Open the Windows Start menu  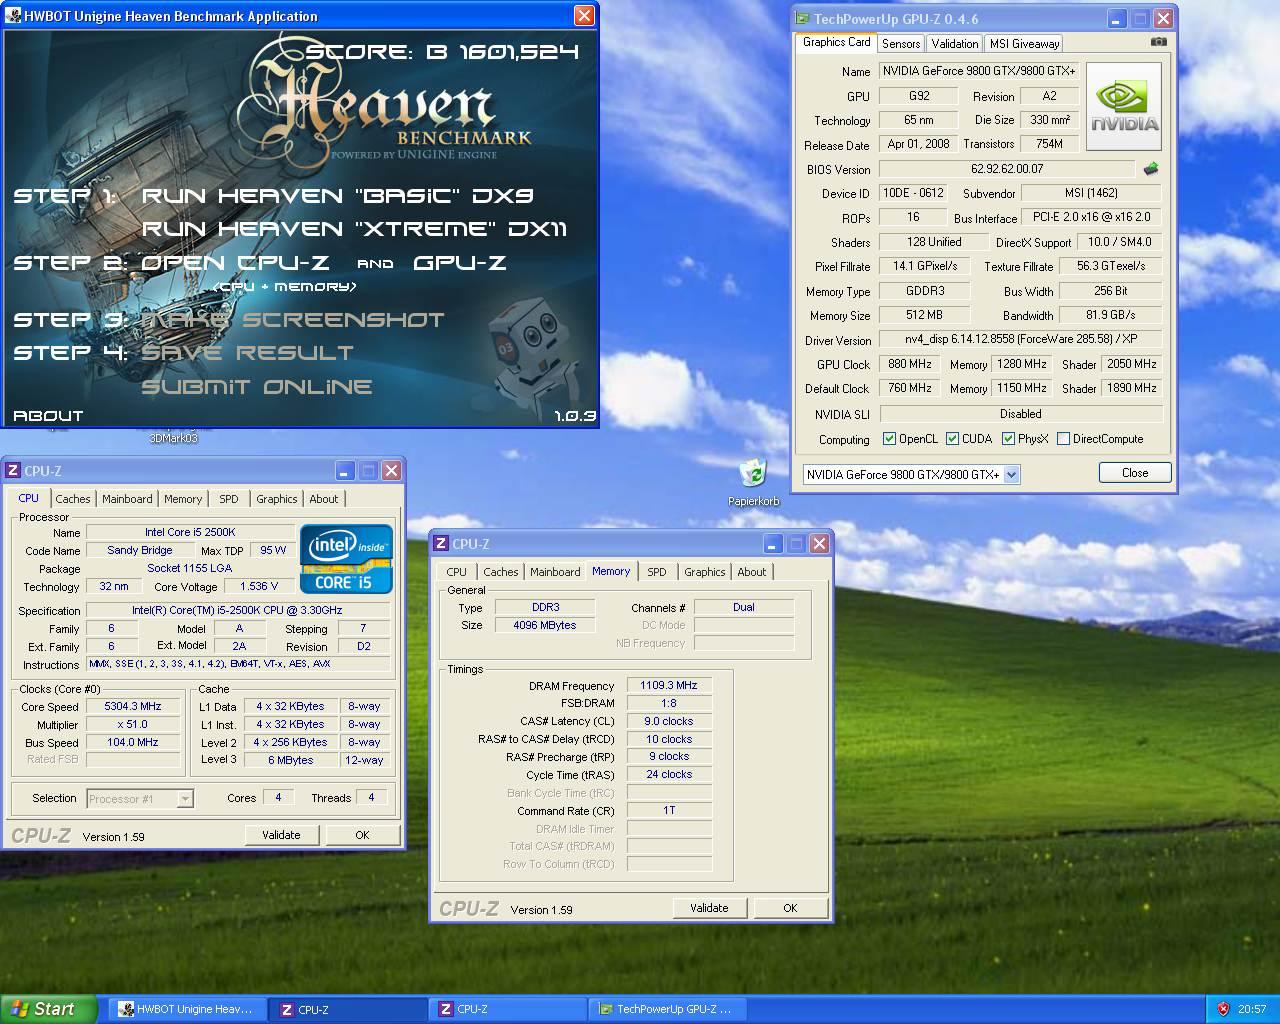tap(49, 1009)
